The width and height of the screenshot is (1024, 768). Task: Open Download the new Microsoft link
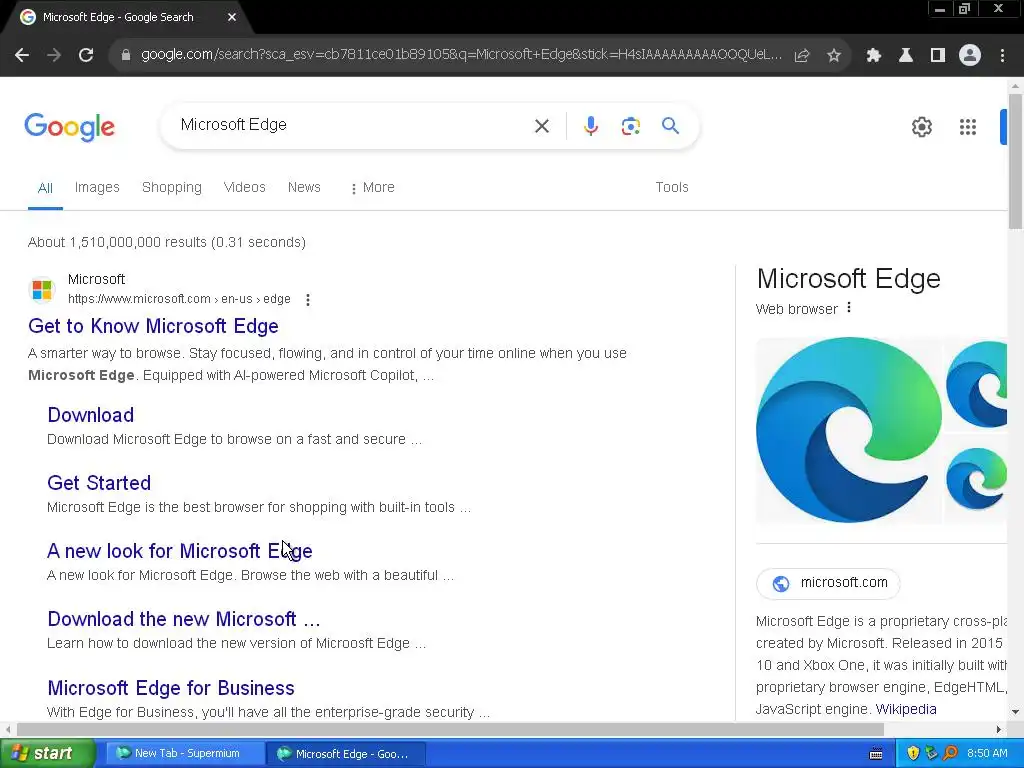coord(184,618)
